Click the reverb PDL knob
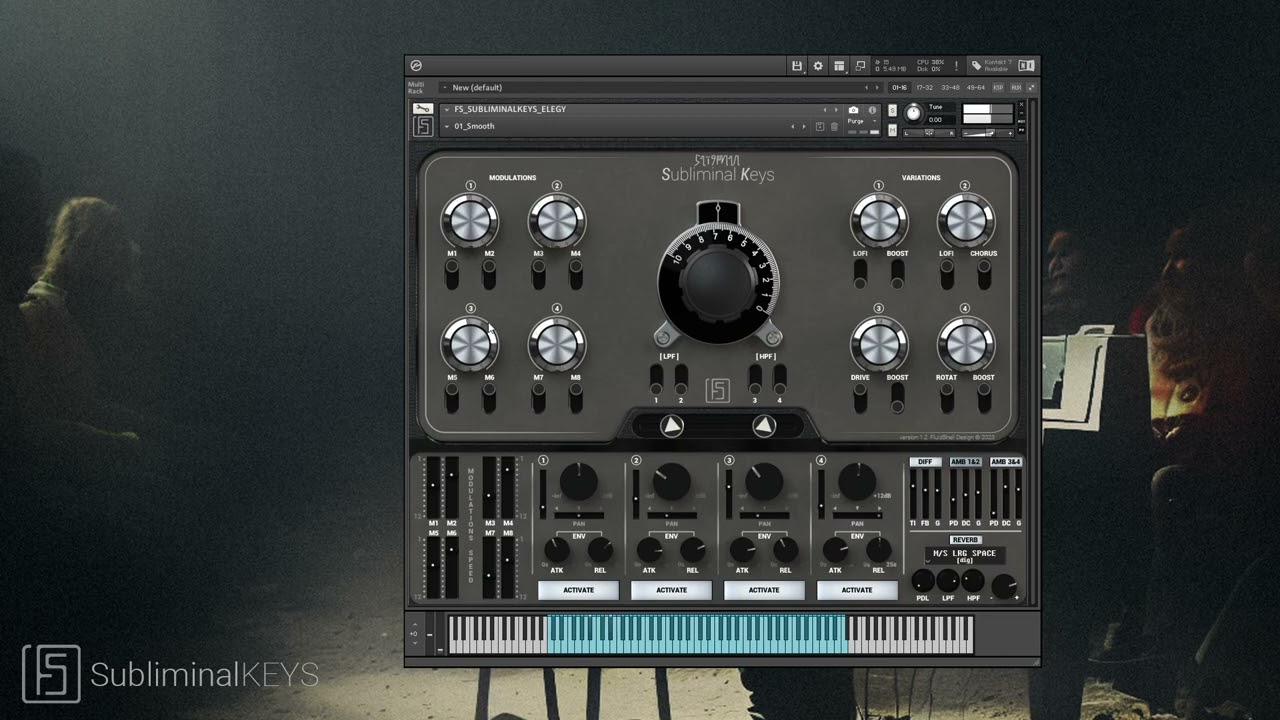Viewport: 1280px width, 720px height. [923, 580]
